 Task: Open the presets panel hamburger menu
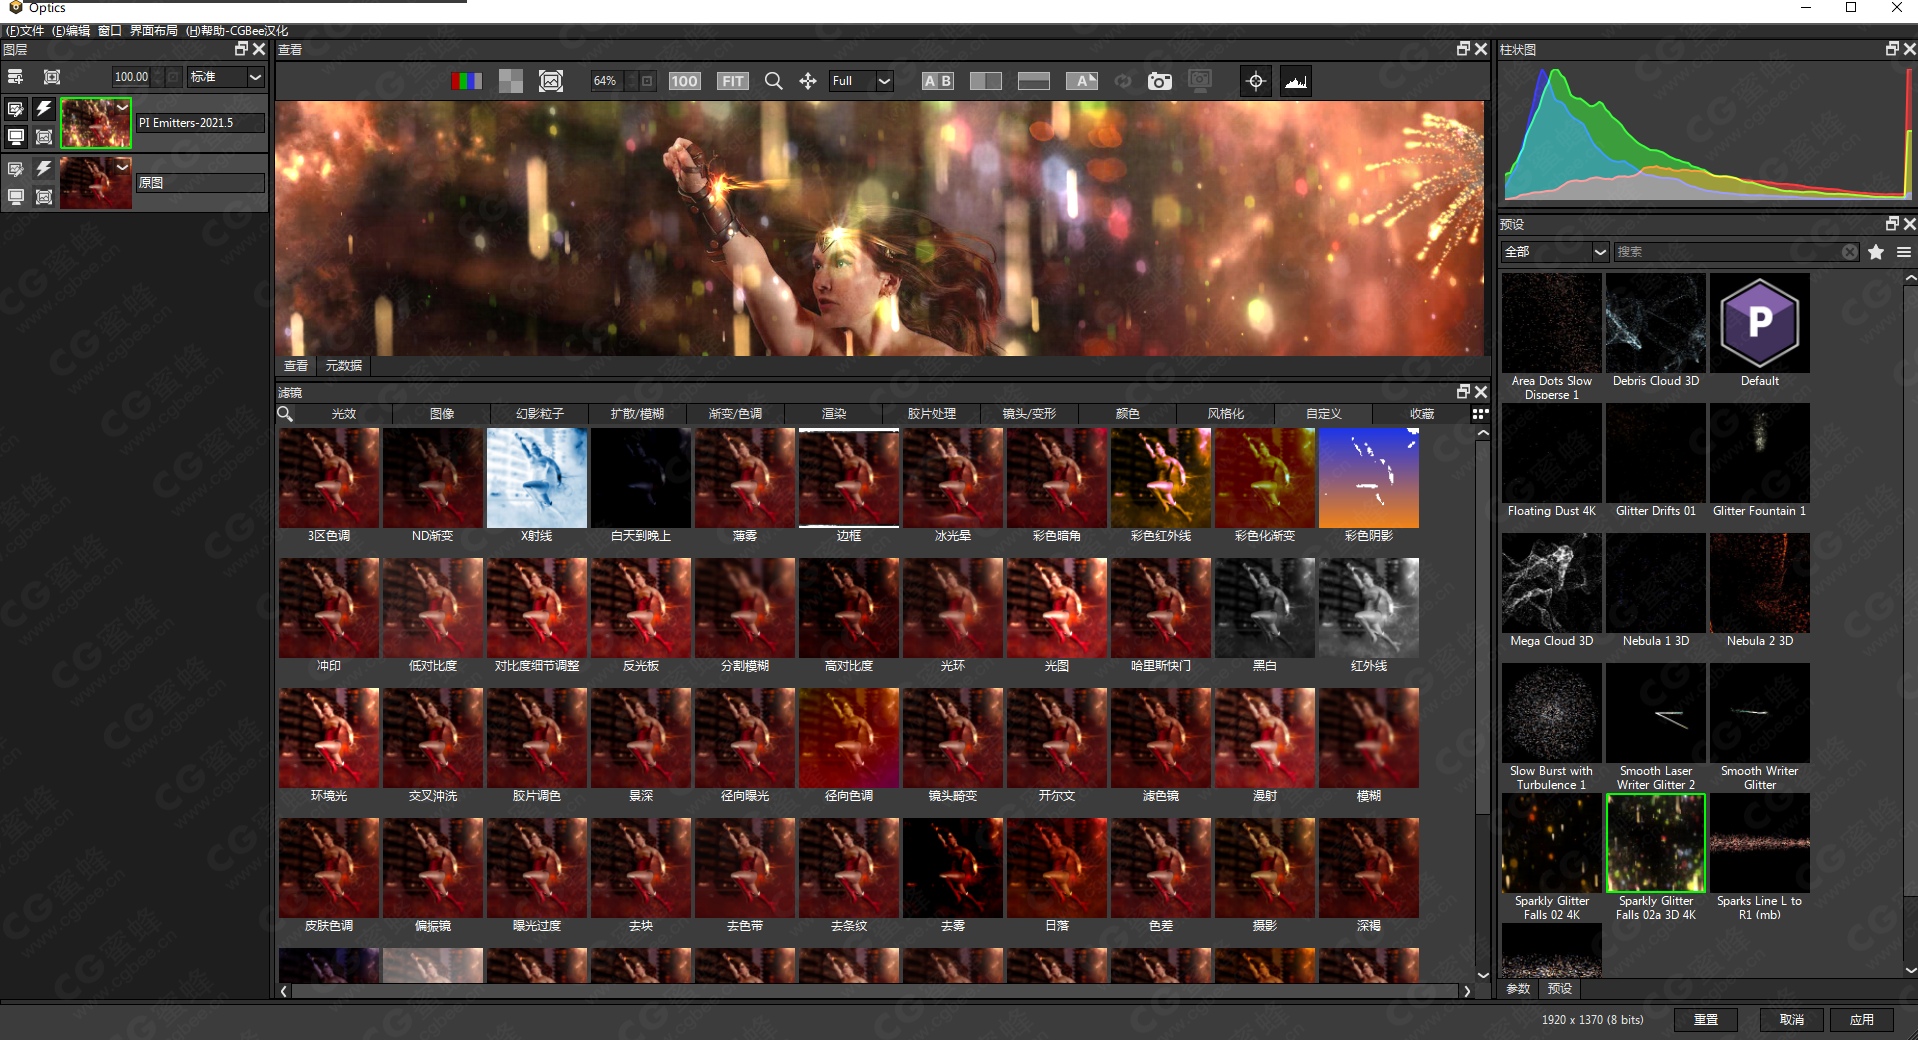tap(1904, 252)
